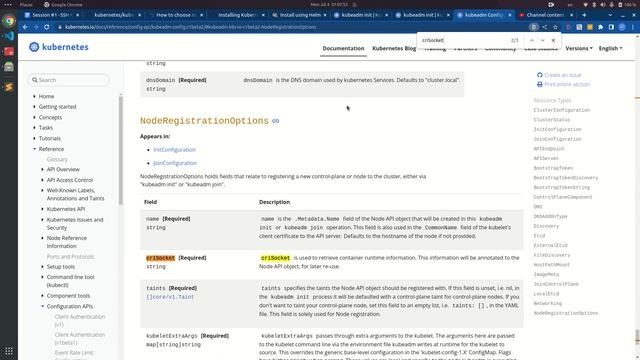This screenshot has width=640, height=360.
Task: Click the Kubernetes logo
Action: pos(59,47)
